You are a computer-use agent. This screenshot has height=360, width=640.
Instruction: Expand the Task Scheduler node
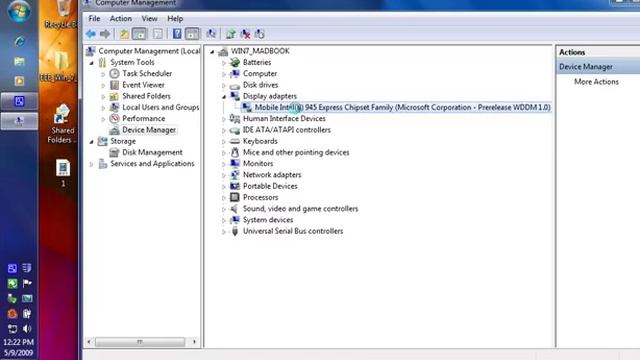pos(103,74)
